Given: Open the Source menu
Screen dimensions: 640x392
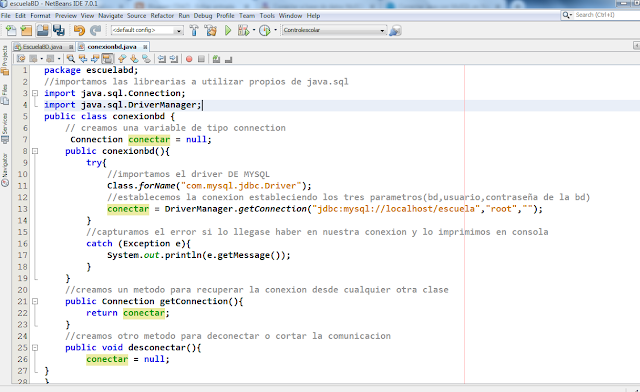Looking at the screenshot, I should pos(136,16).
